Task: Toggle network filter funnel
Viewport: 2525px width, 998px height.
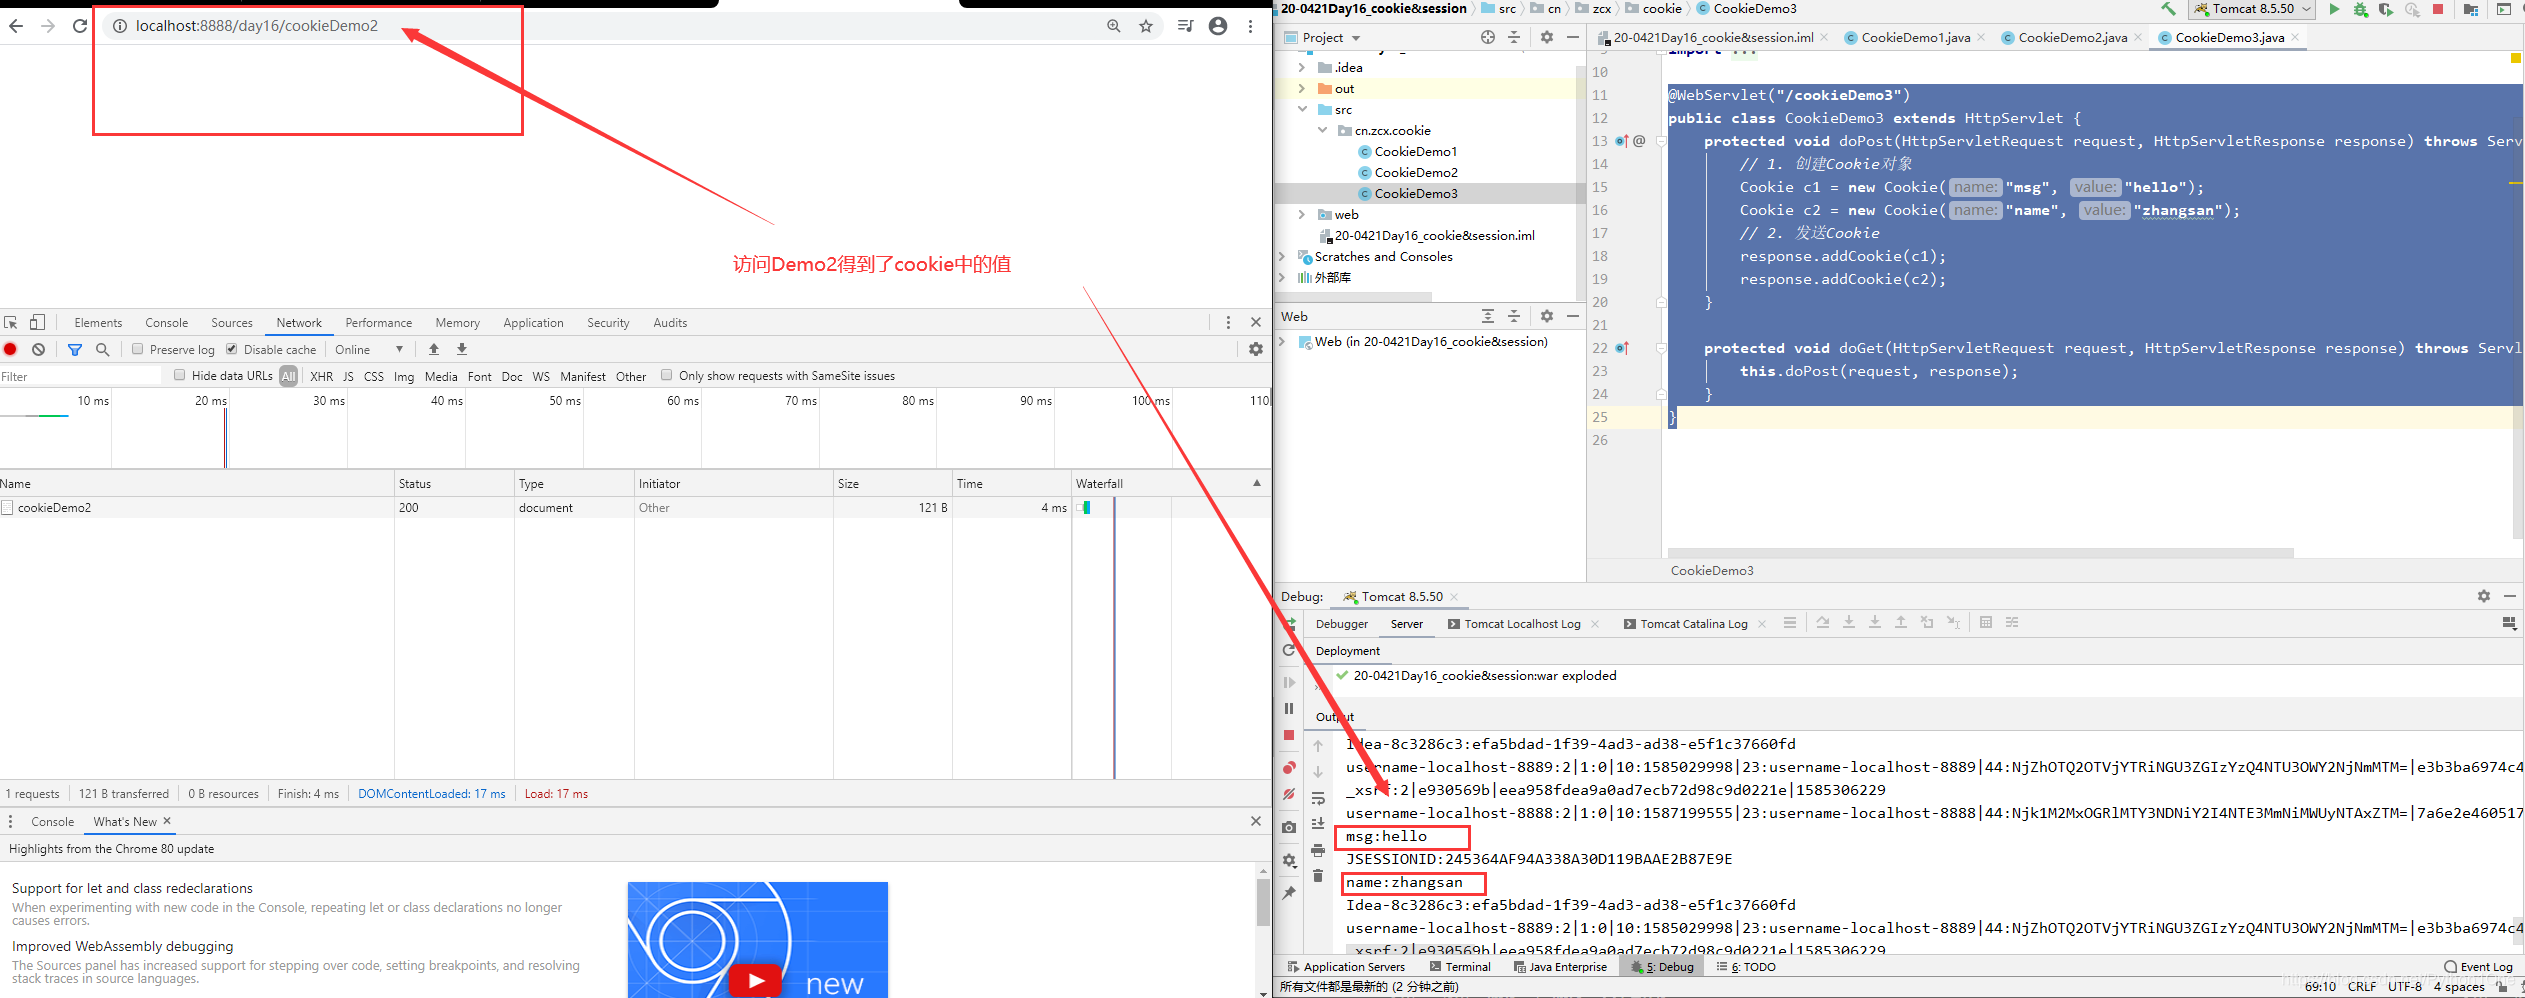Action: 75,349
